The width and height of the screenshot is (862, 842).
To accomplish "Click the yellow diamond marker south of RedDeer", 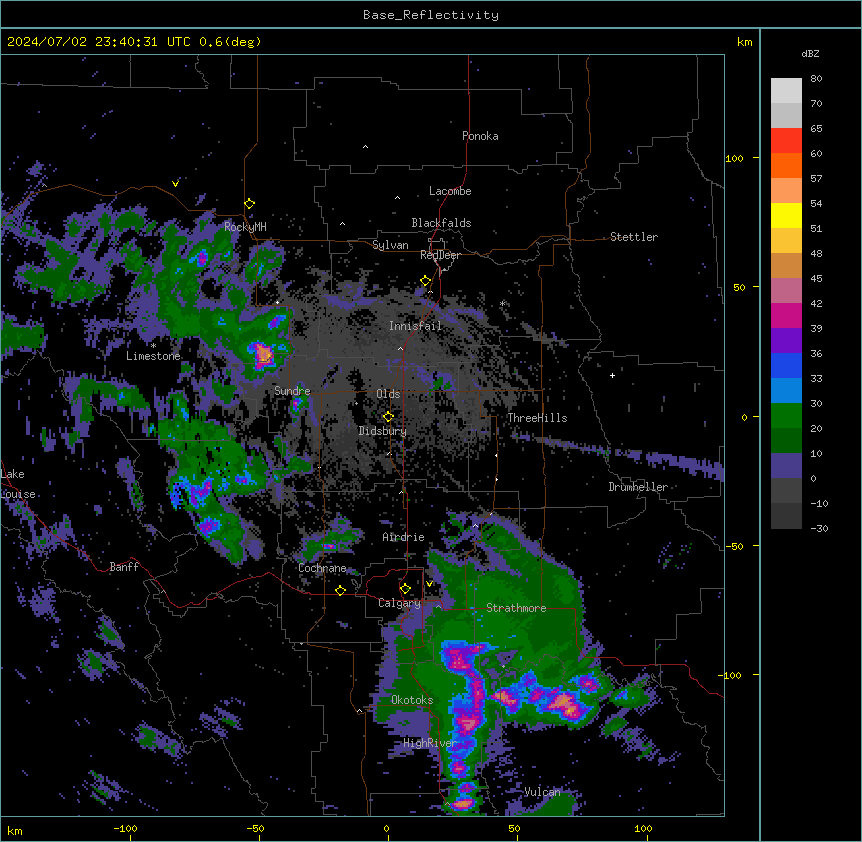I will coord(426,281).
